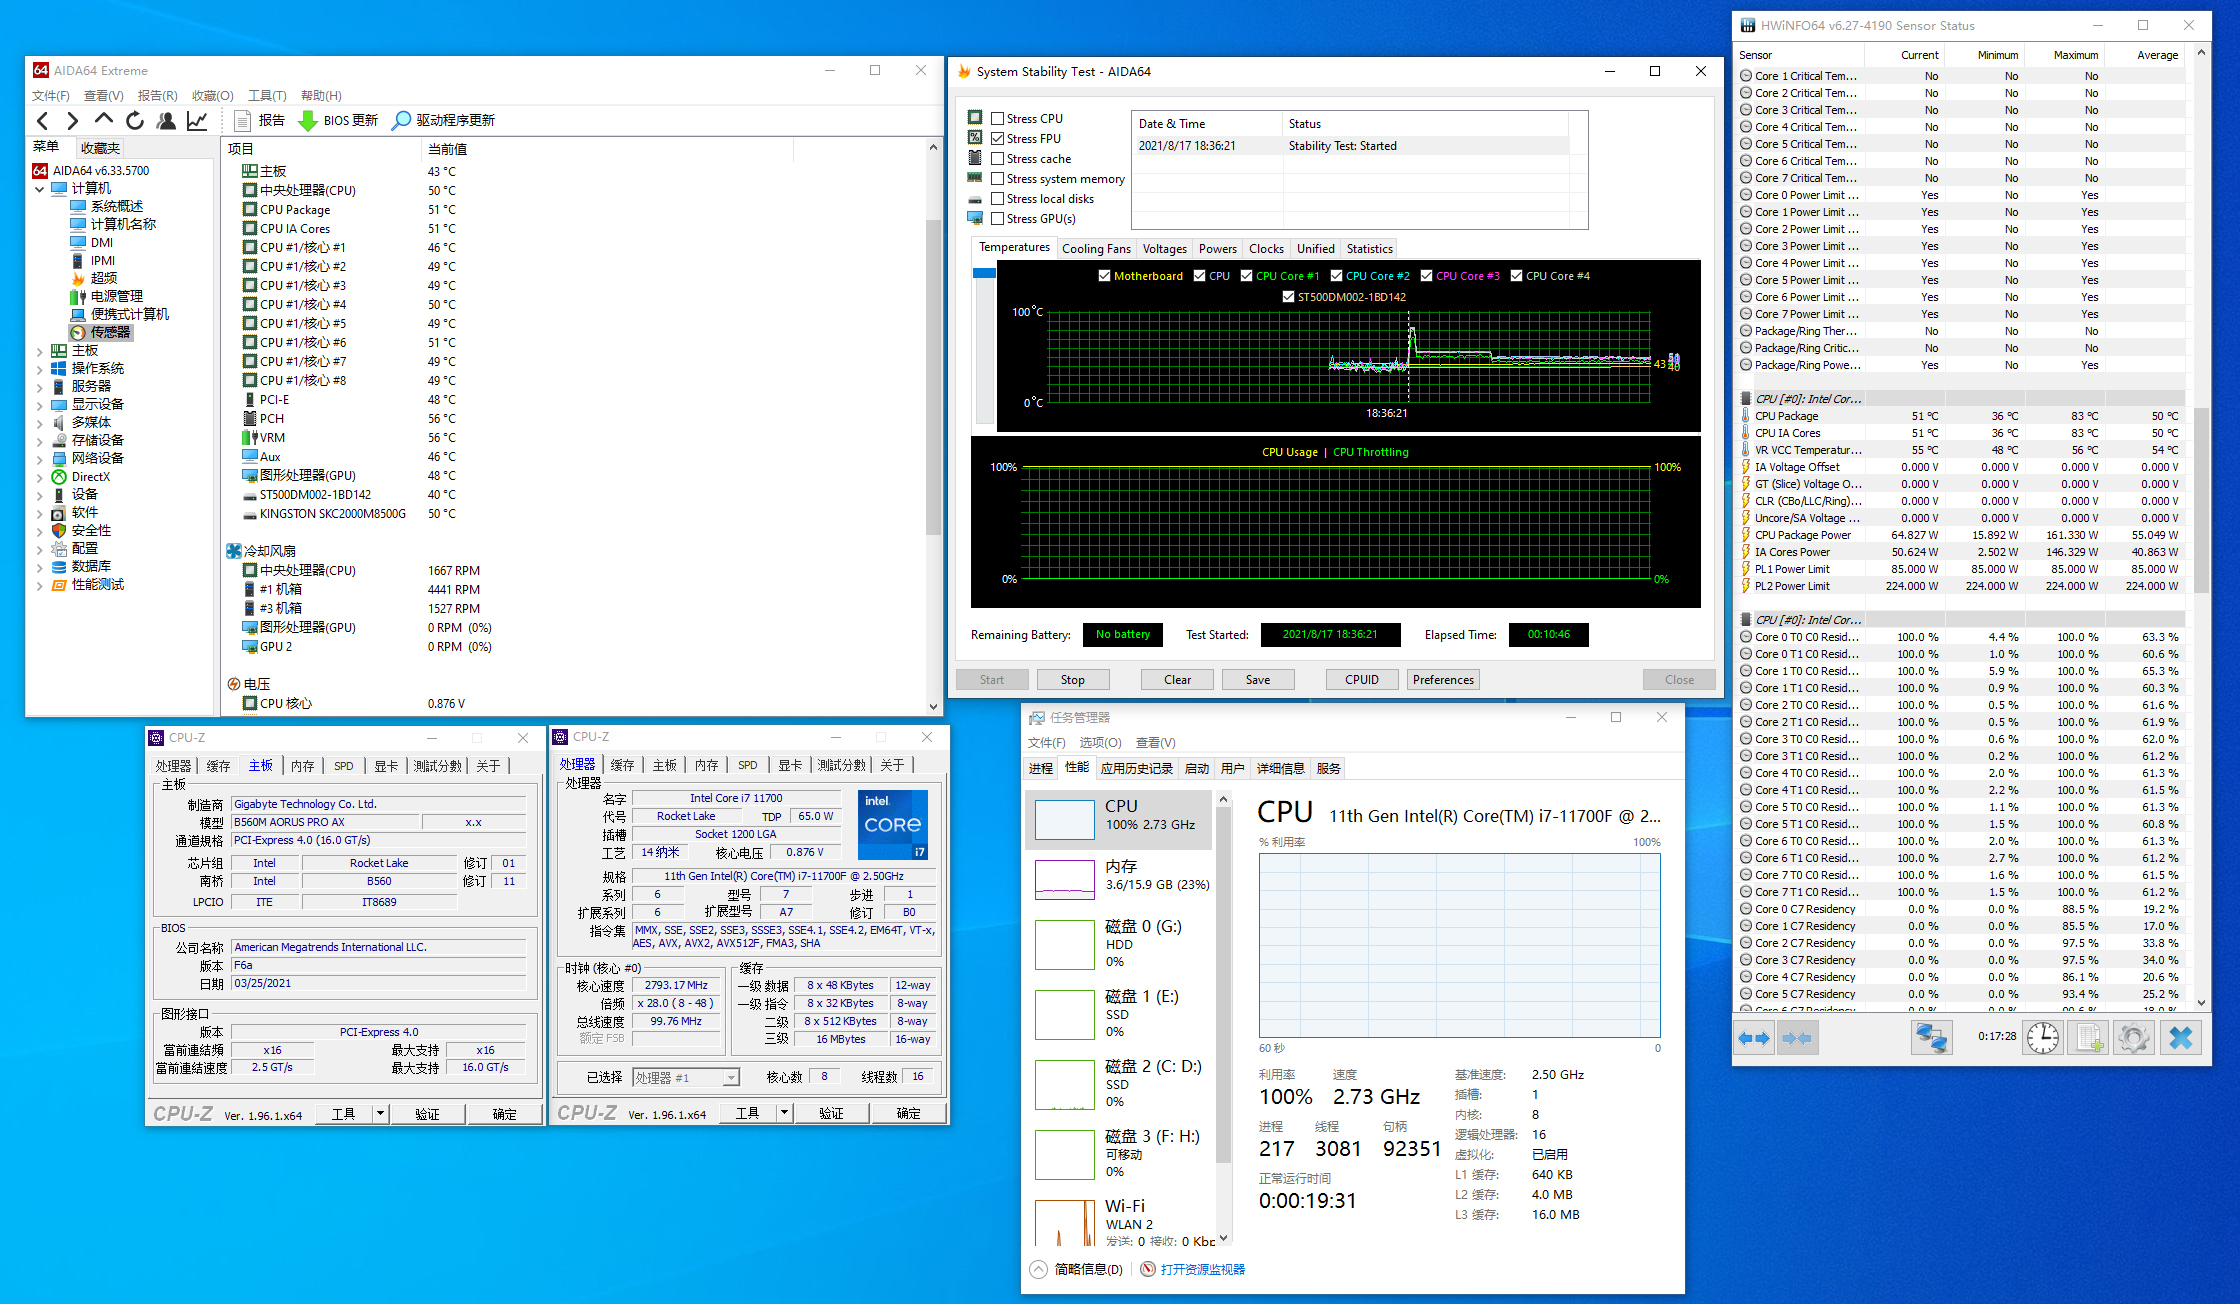Open HWiNFO sensor settings gear icon
Screen dimensions: 2240x1304
coord(2133,1038)
